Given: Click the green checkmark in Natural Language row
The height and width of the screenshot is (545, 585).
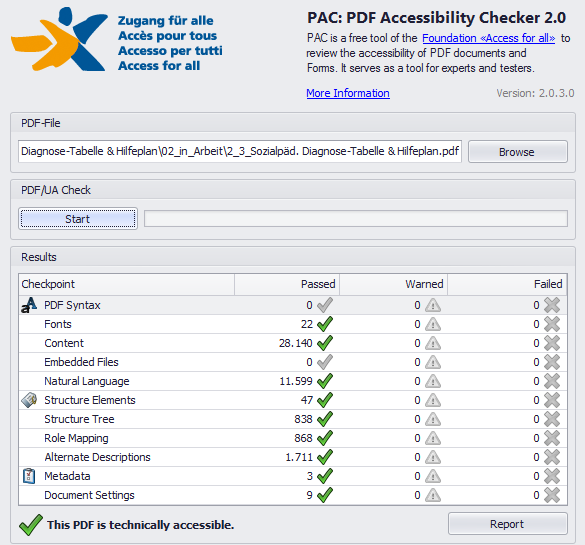Looking at the screenshot, I should (325, 381).
